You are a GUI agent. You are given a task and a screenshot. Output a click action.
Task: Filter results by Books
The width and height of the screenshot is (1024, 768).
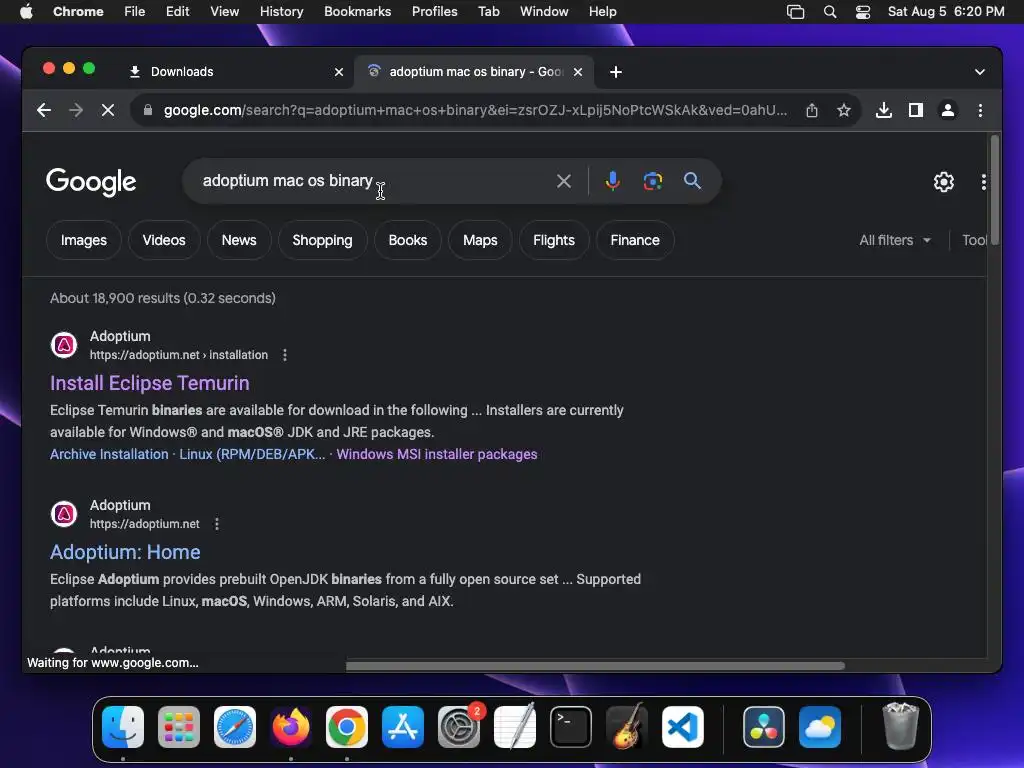coord(408,240)
